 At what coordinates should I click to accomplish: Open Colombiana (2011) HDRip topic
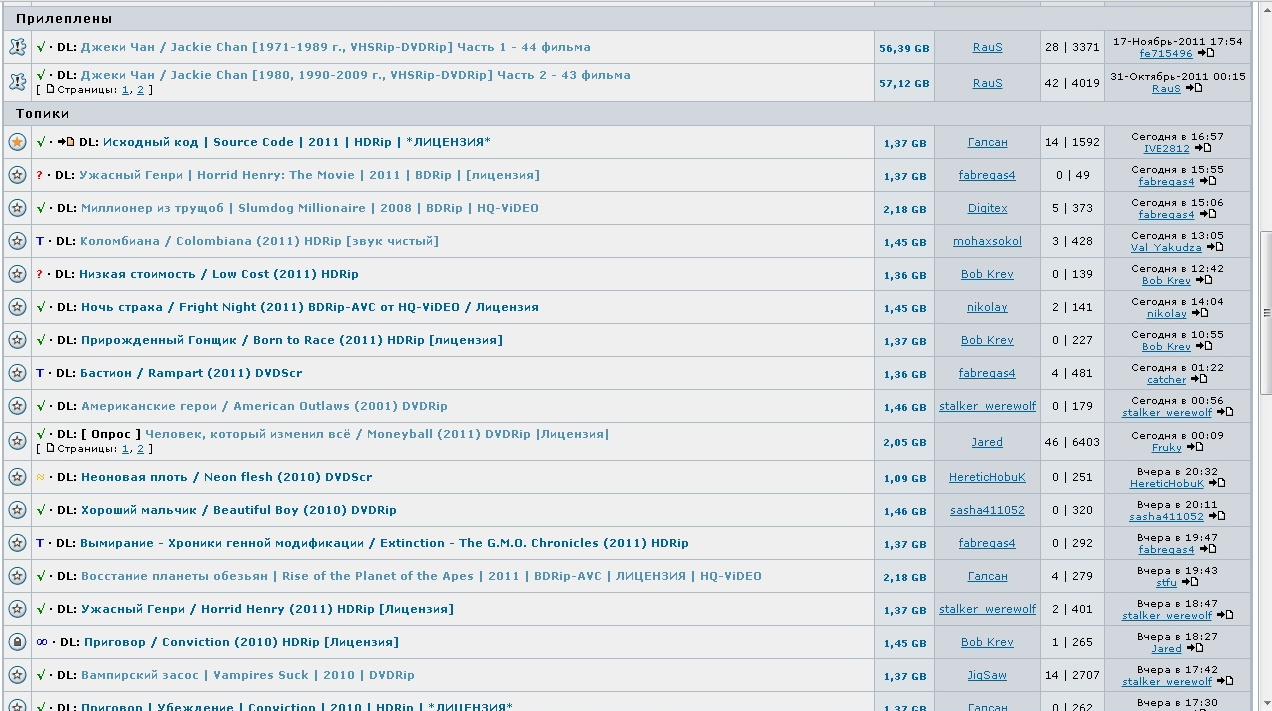(x=259, y=241)
